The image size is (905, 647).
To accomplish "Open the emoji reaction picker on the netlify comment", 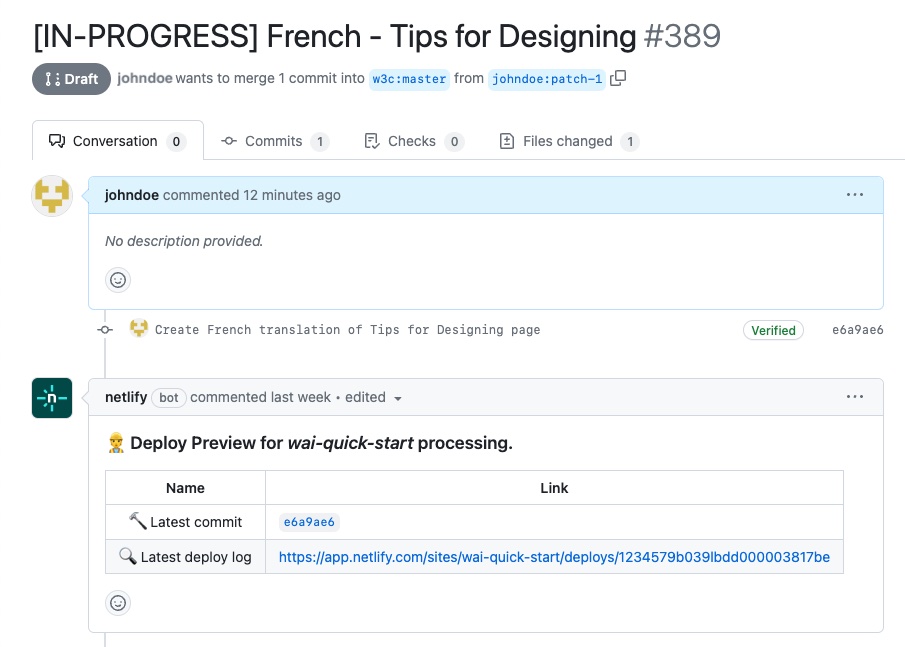I will point(118,603).
